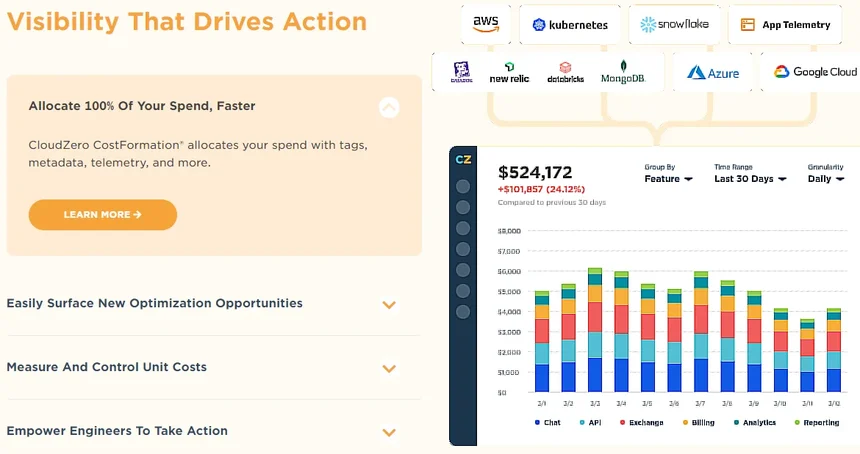Click the MongoDB logo

(623, 72)
